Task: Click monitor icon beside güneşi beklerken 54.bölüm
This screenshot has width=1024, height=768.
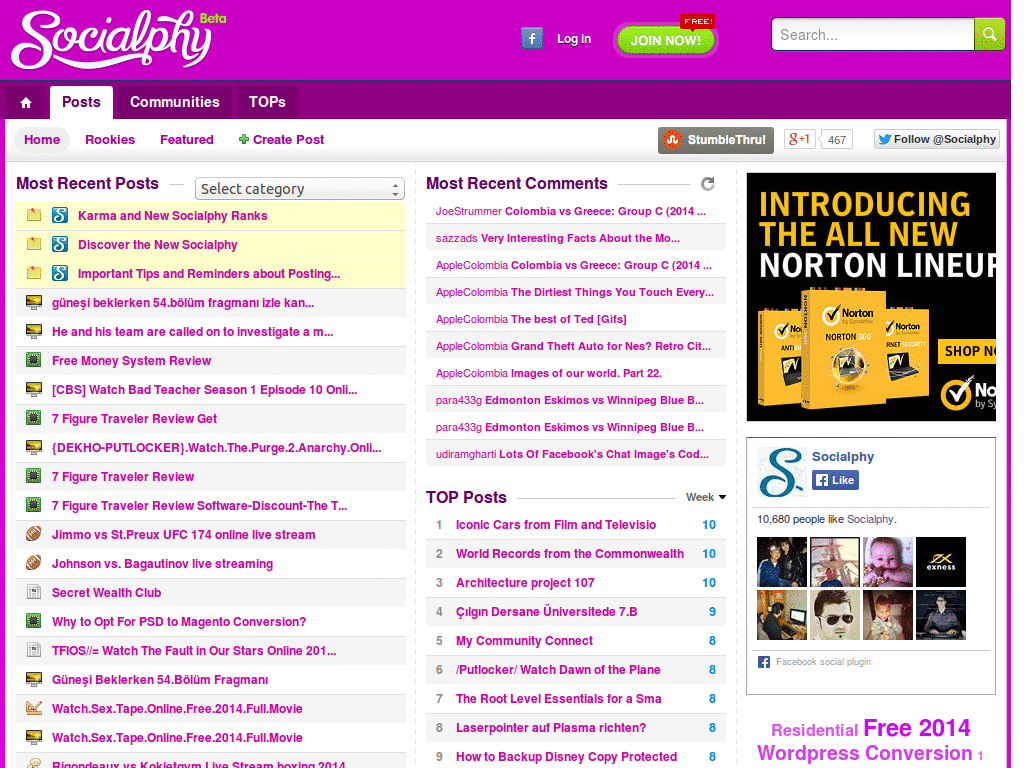Action: (x=34, y=302)
